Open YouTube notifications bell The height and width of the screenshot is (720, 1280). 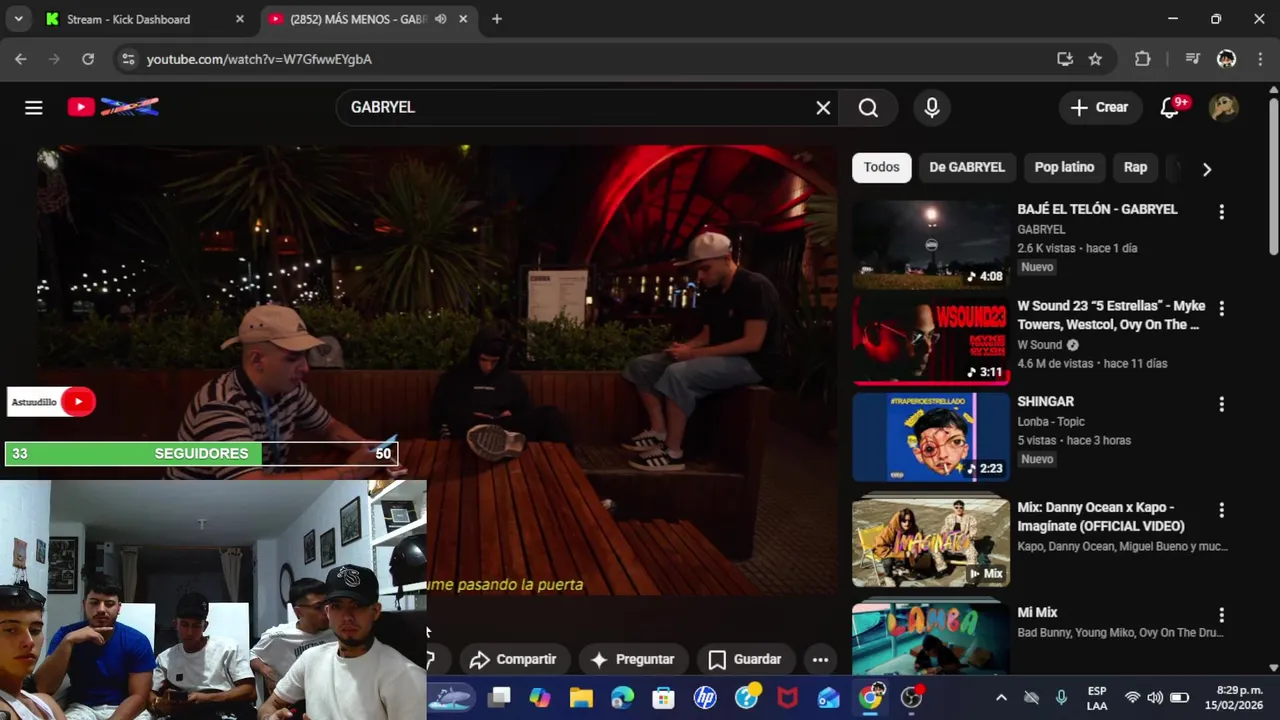(1170, 107)
